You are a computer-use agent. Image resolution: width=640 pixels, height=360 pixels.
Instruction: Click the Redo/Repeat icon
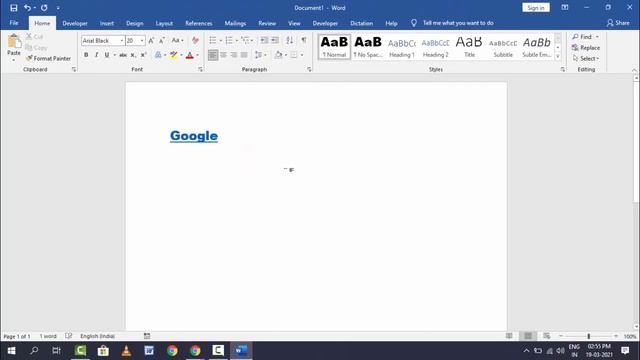coord(44,8)
